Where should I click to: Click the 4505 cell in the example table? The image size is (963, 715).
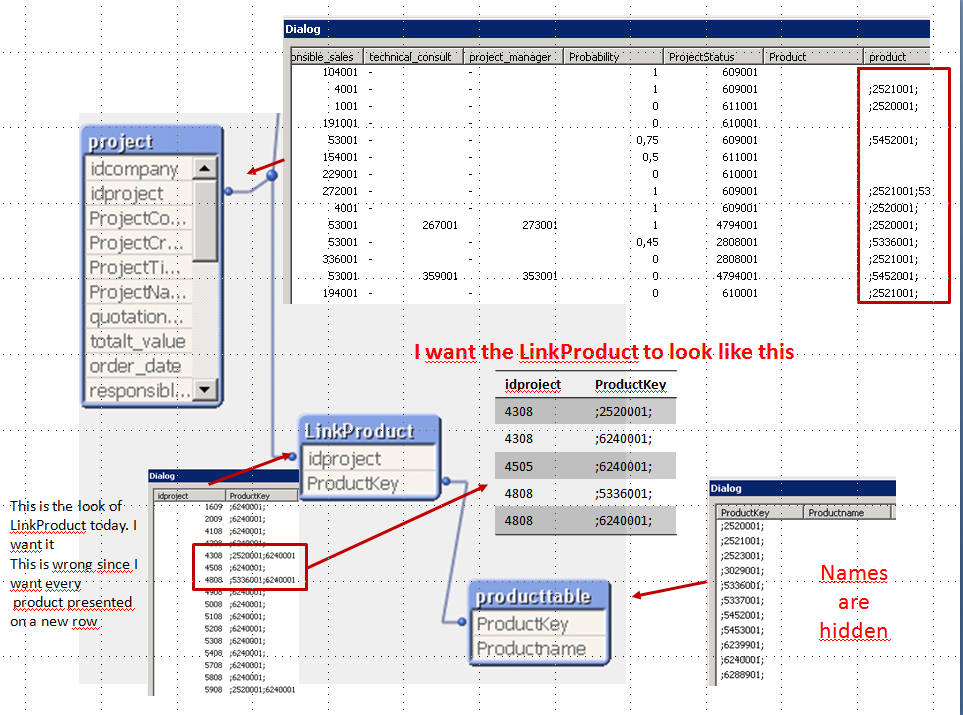pyautogui.click(x=518, y=466)
